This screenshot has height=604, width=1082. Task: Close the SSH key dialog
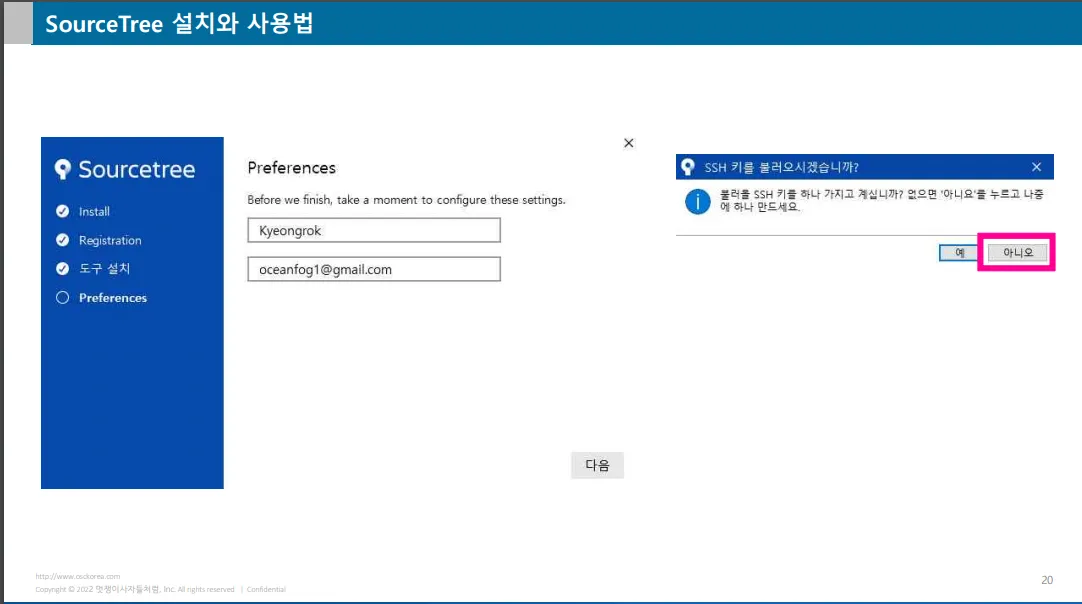pyautogui.click(x=1036, y=167)
